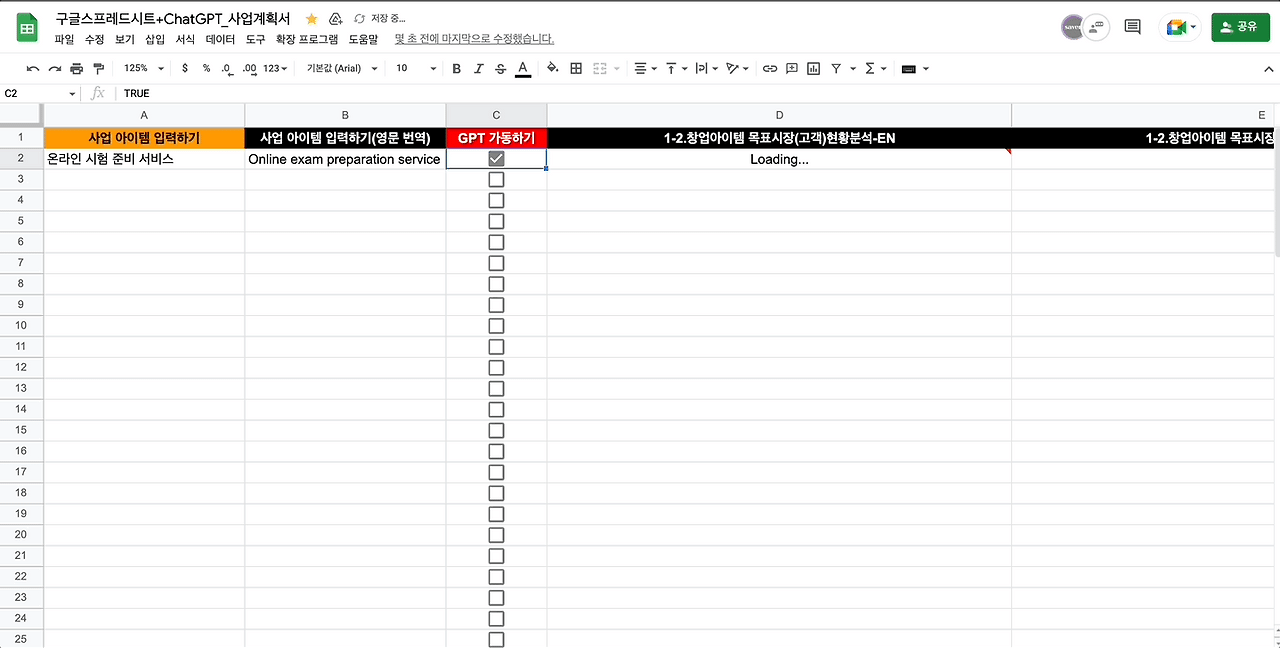1280x648 pixels.
Task: Open horizontal align dropdown
Action: tap(645, 68)
